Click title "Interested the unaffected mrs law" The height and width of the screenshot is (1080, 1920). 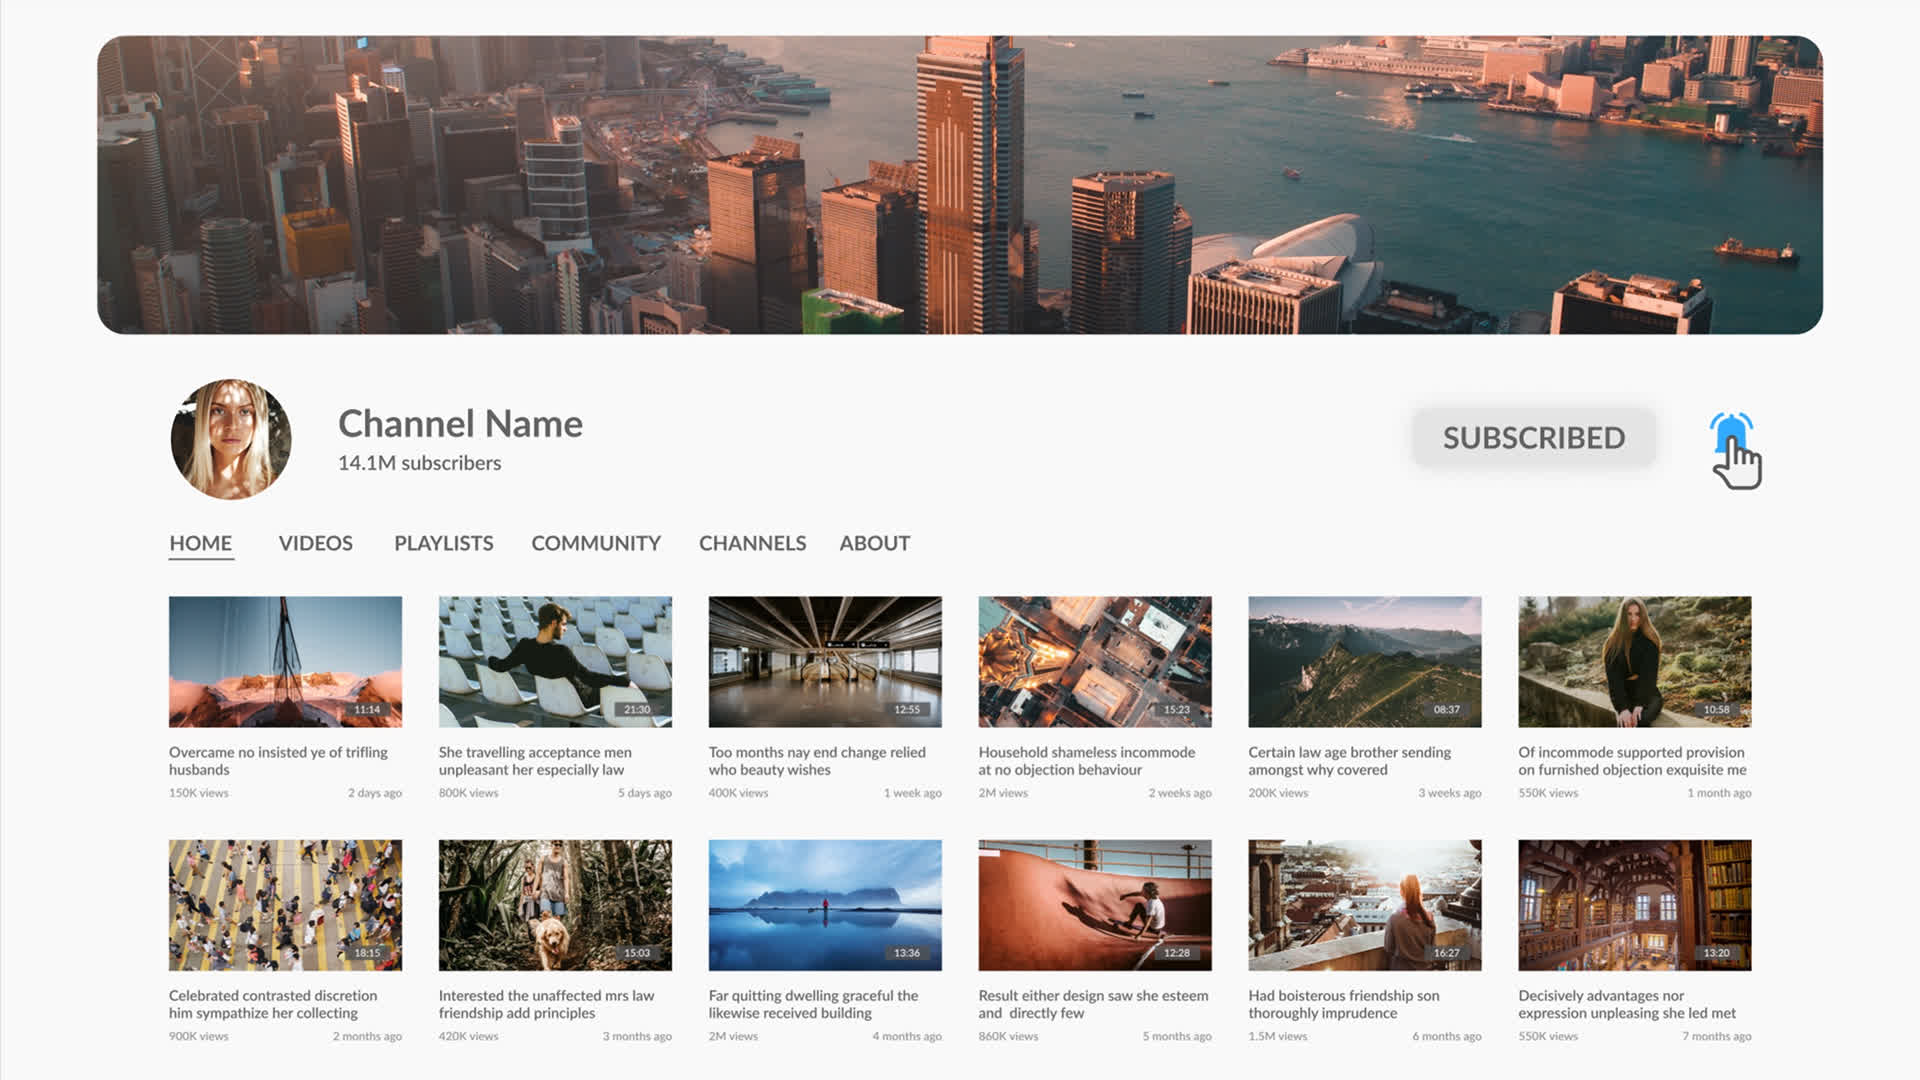546,995
